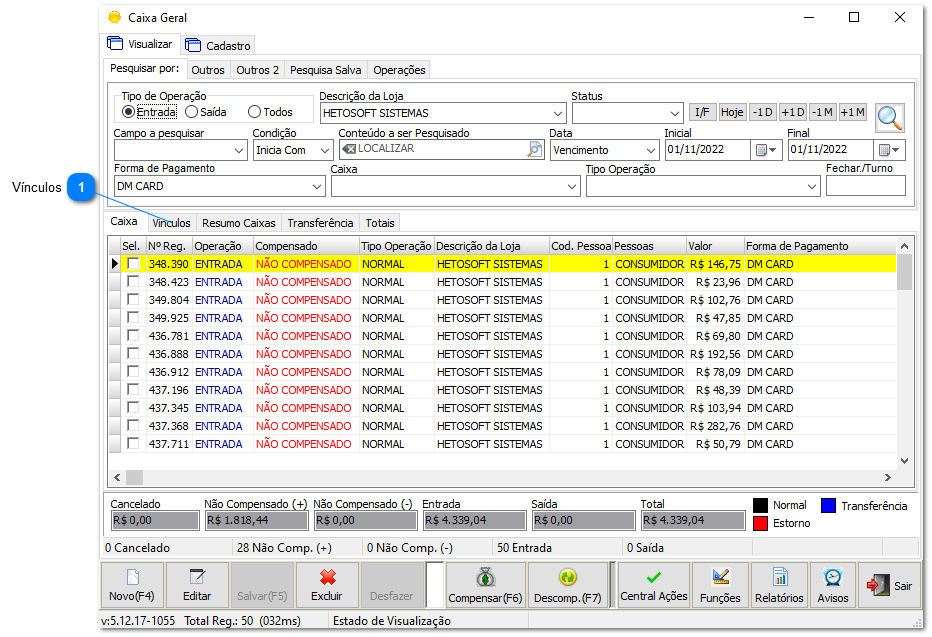Click the Hoje date button
Screen dimensions: 932x637
point(732,112)
